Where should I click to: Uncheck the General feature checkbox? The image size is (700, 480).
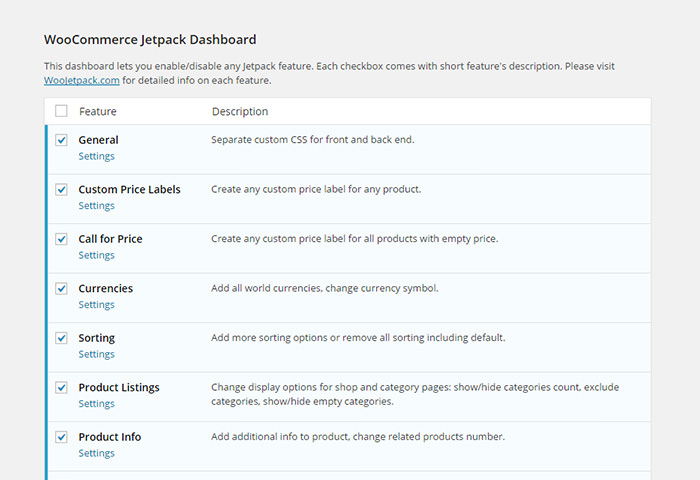(61, 140)
